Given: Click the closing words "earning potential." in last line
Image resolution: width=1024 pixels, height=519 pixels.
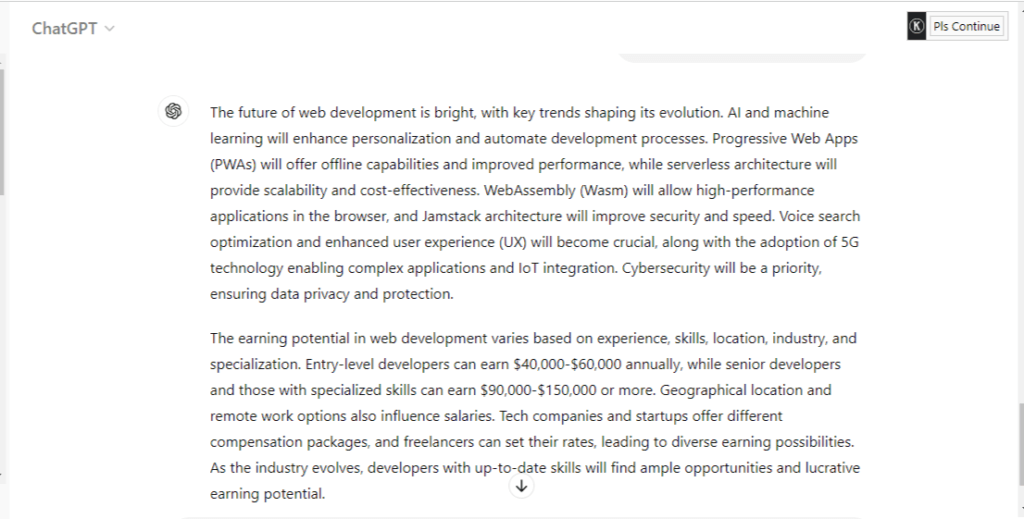Looking at the screenshot, I should point(267,494).
